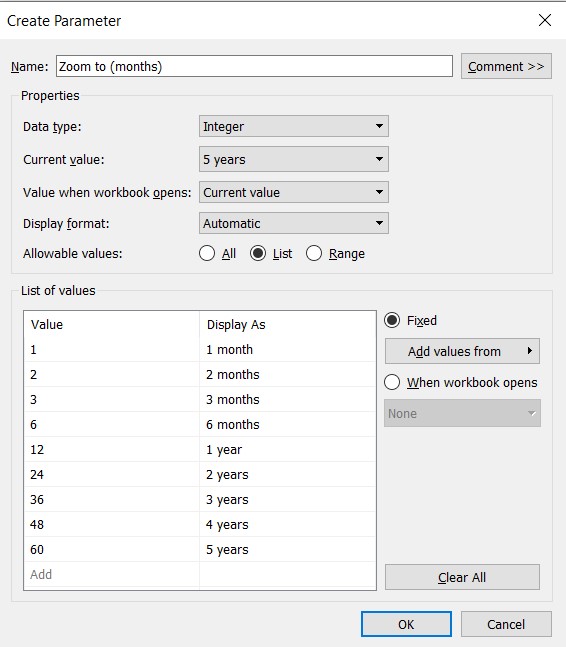566x647 pixels.
Task: Select value cell 36
Action: (x=111, y=499)
